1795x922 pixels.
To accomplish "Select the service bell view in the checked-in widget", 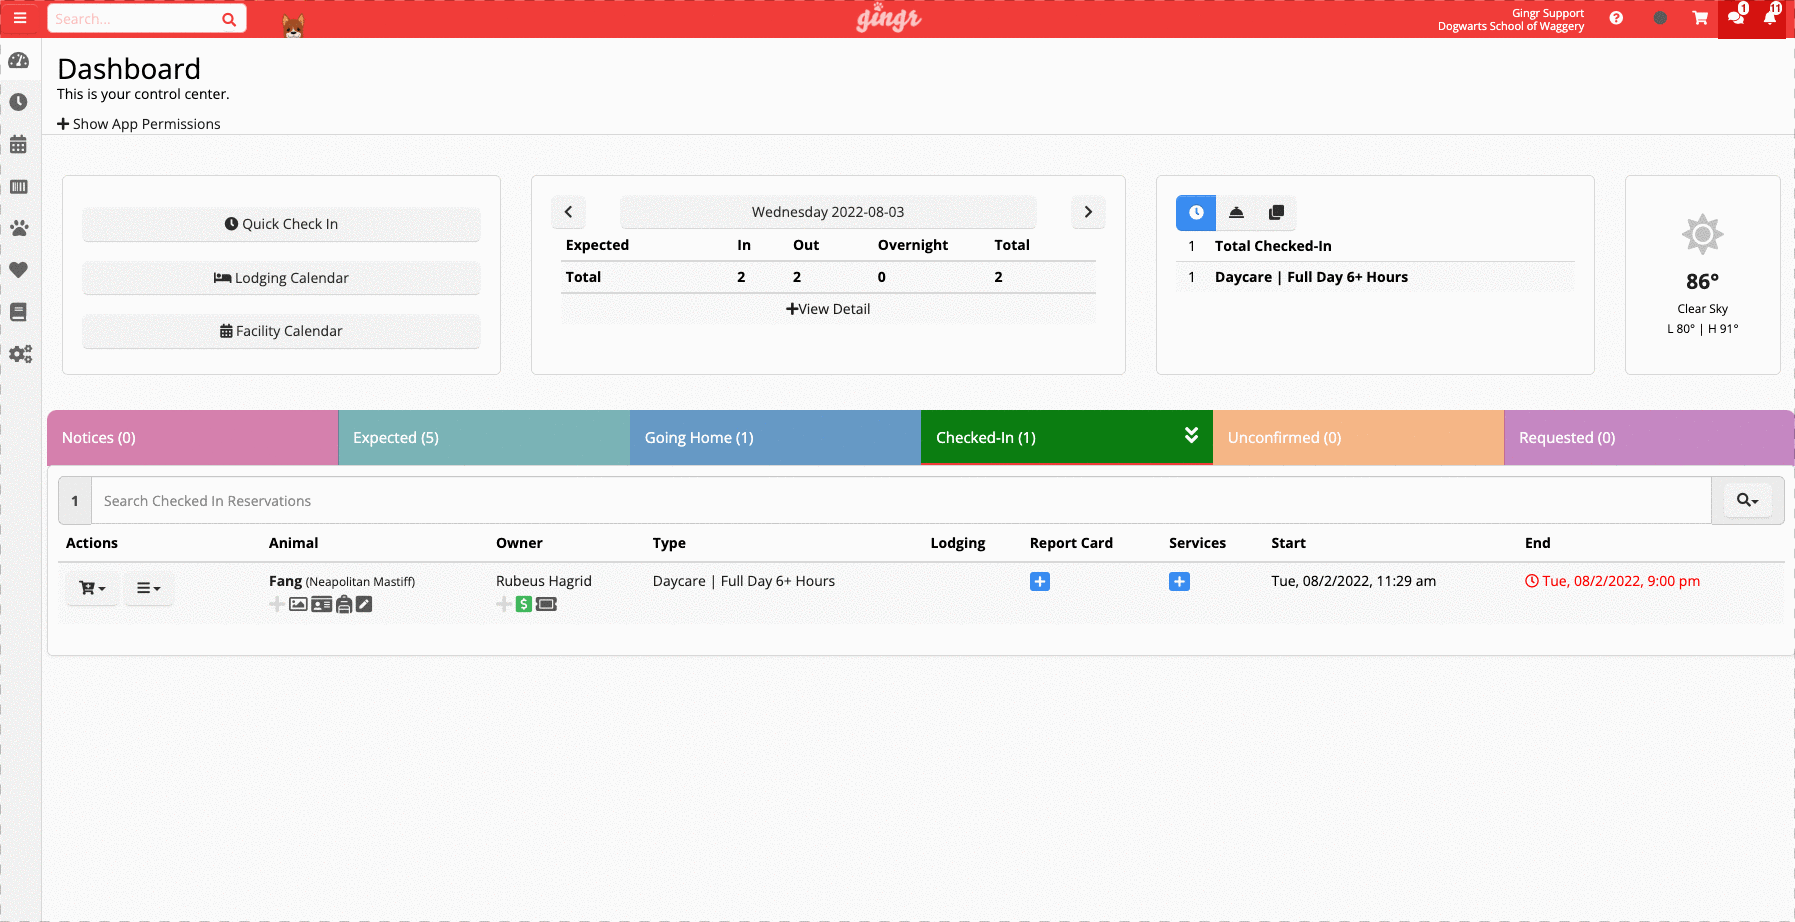I will 1236,212.
